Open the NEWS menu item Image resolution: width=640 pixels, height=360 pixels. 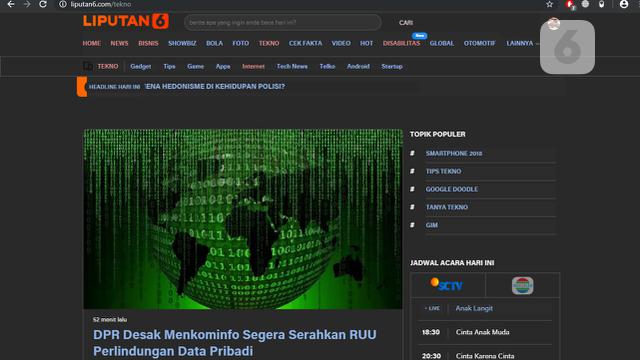coord(119,43)
